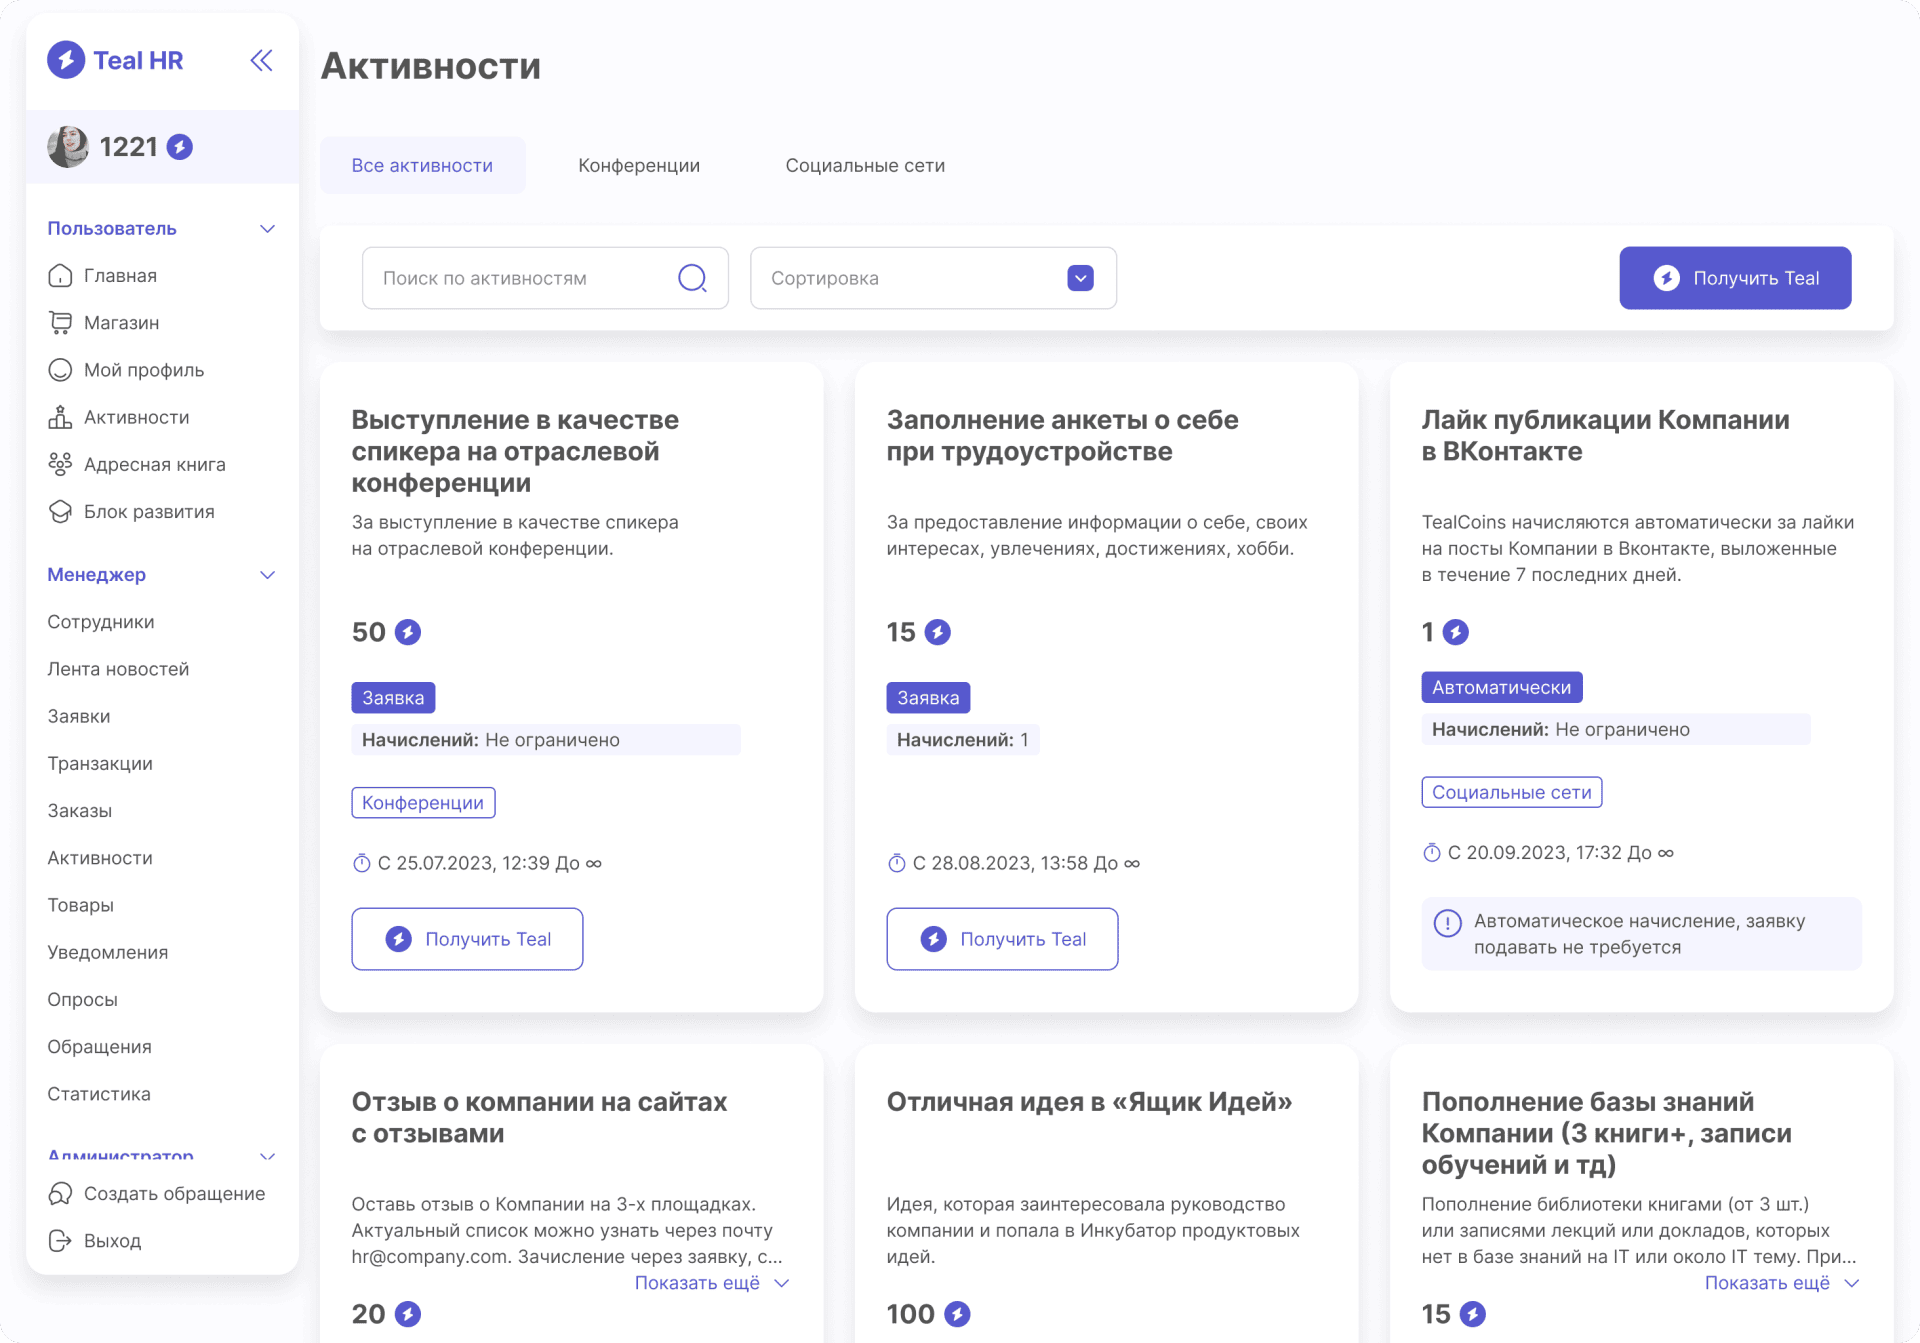Click the search magnifier icon
This screenshot has height=1343, width=1920.
692,278
